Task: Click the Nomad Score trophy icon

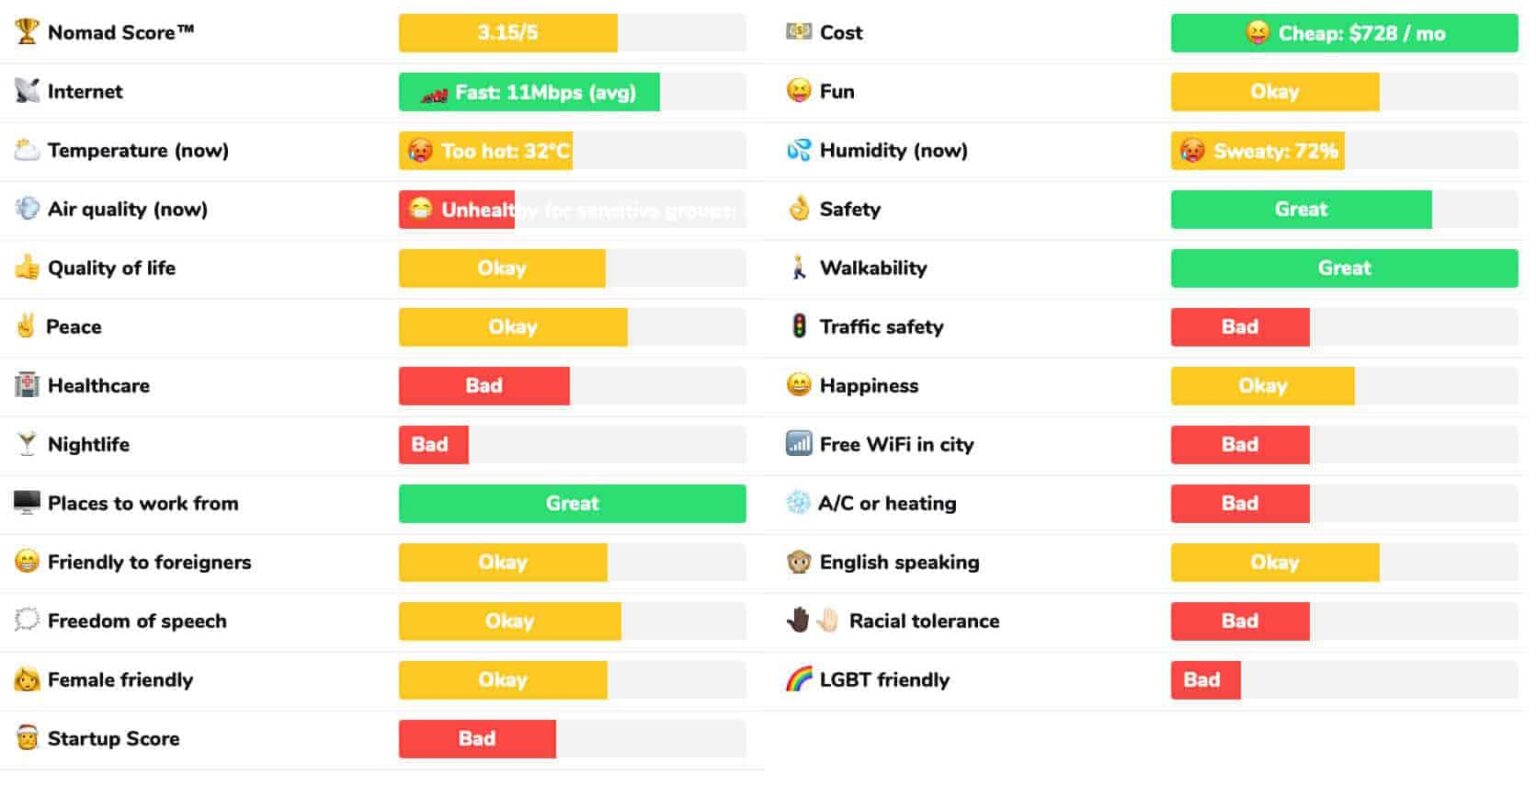Action: (27, 32)
